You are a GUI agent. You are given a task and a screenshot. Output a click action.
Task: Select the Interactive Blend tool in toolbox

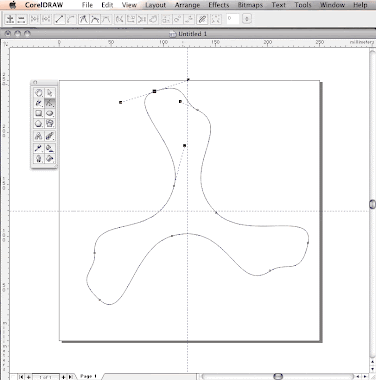(50, 136)
